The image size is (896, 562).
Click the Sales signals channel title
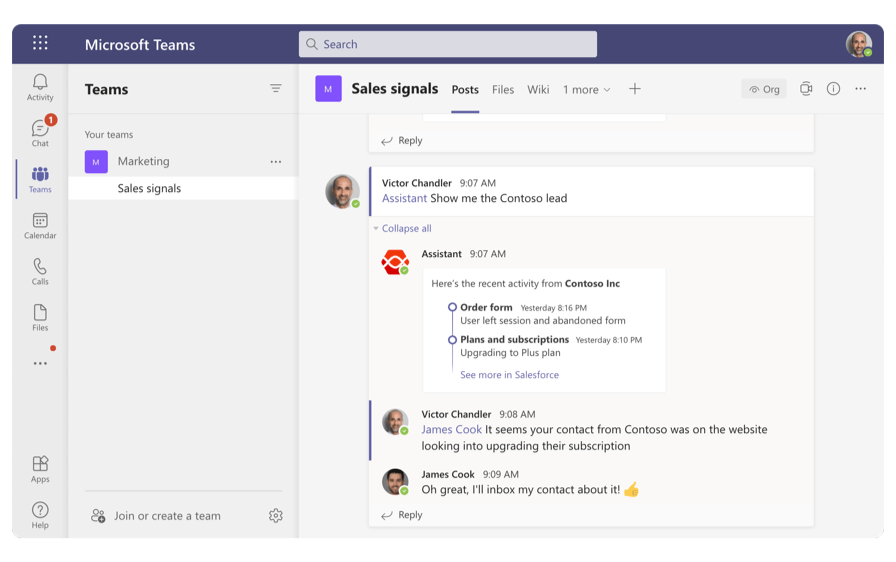pos(395,89)
